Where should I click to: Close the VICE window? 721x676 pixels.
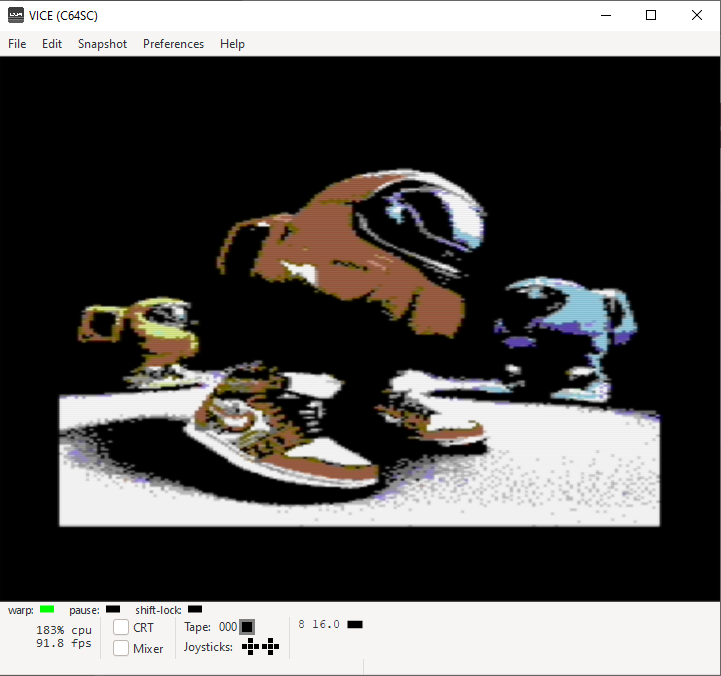coord(697,15)
